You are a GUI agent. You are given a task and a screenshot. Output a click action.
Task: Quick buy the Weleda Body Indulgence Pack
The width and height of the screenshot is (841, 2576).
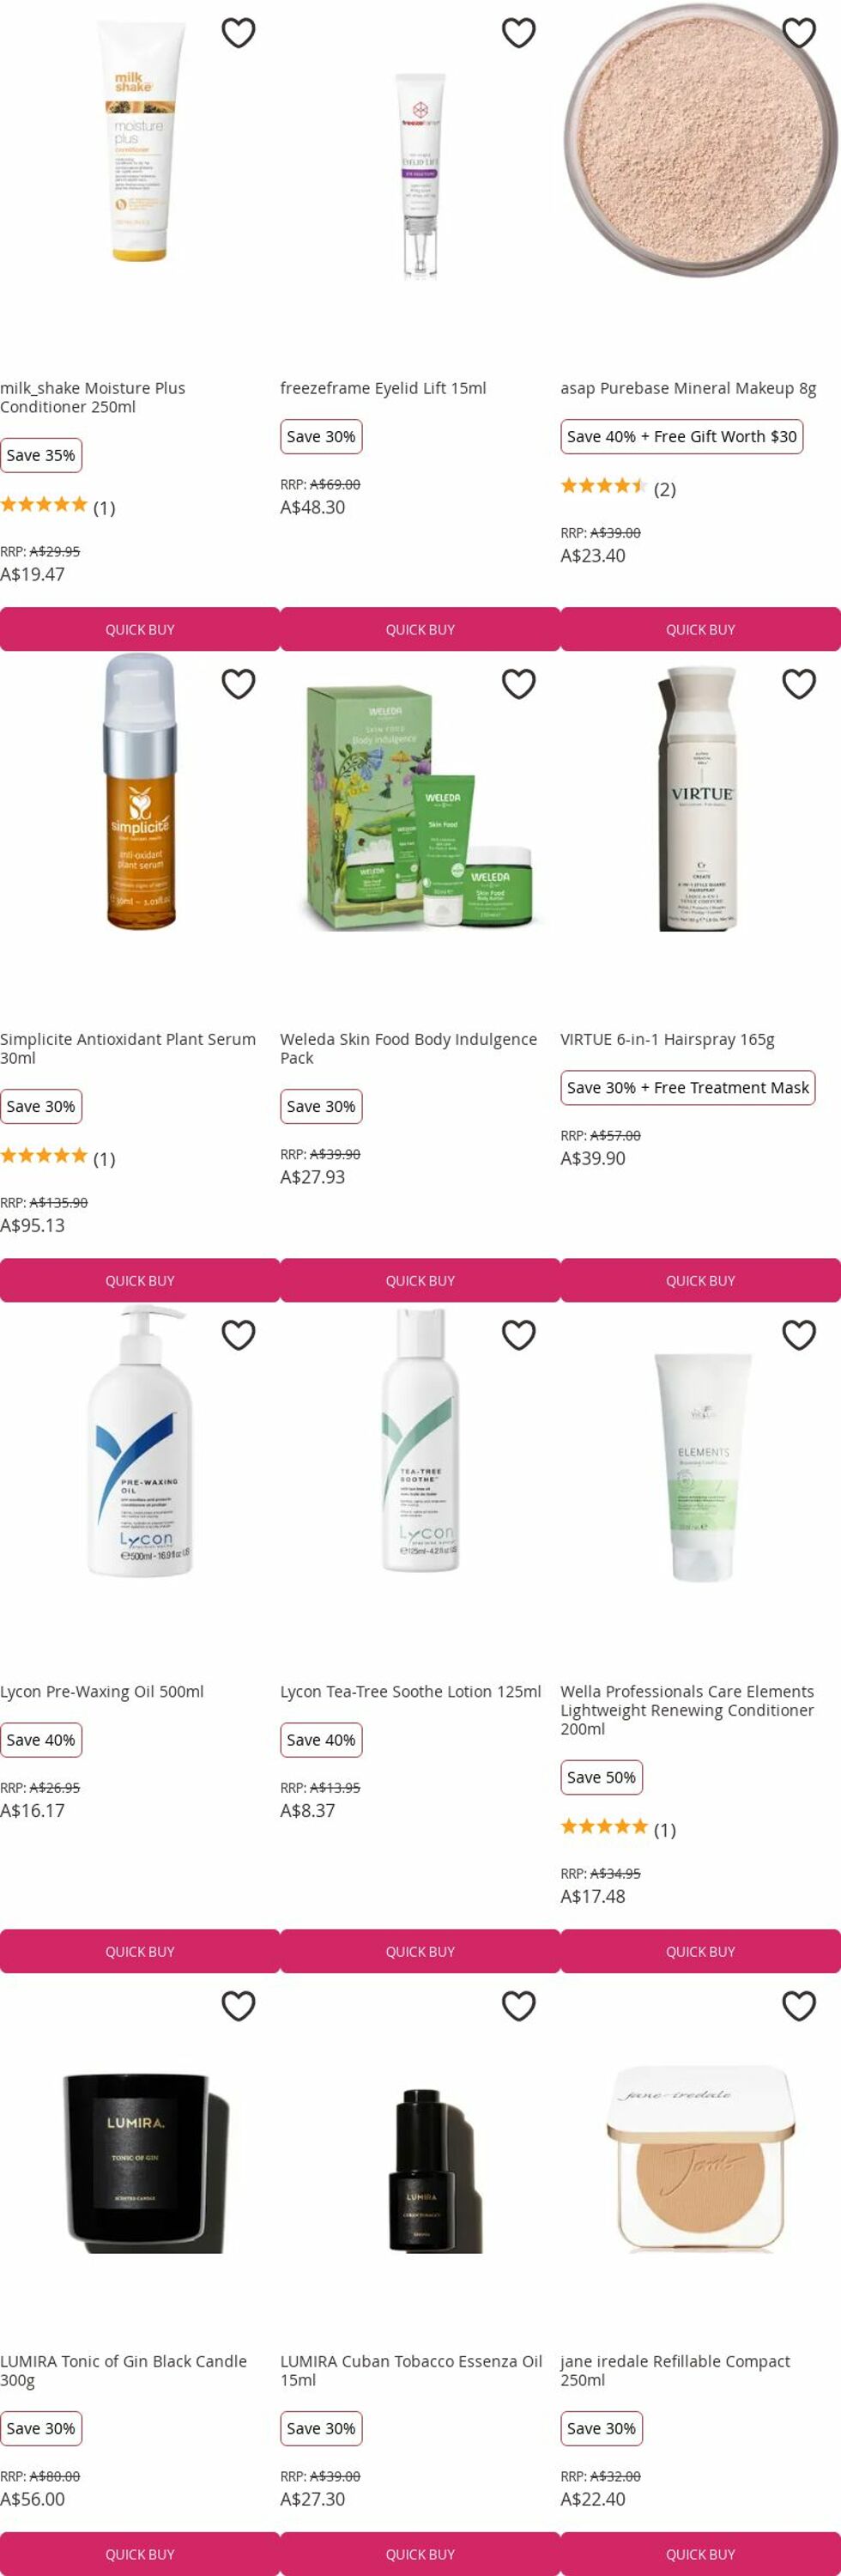click(x=420, y=1280)
